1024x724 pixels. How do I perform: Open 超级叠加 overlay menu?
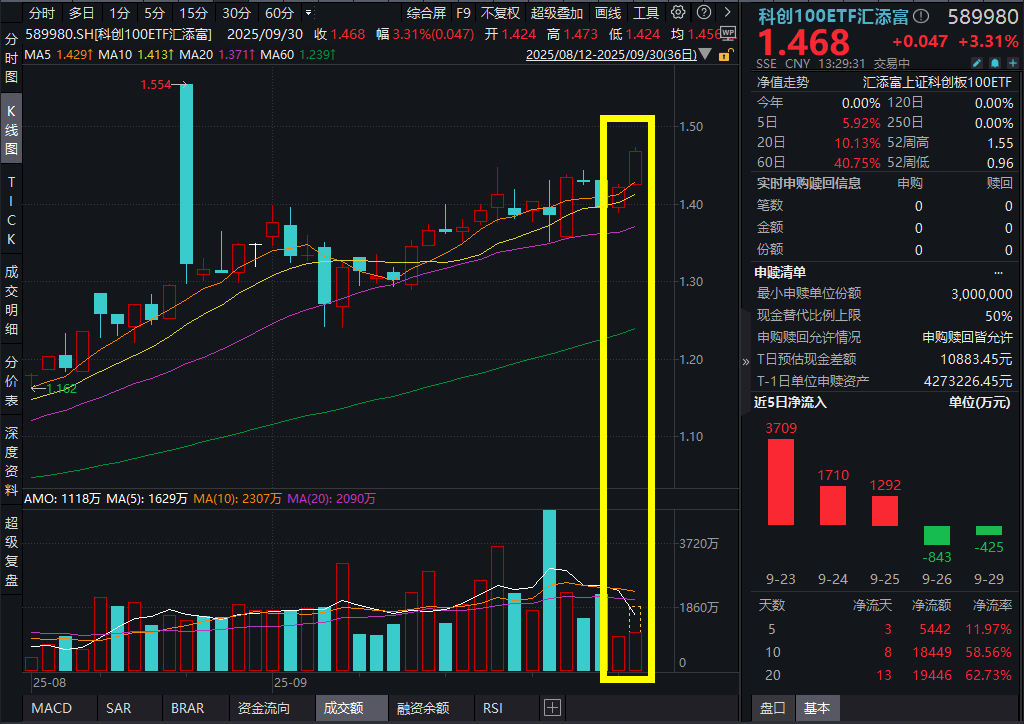click(556, 13)
